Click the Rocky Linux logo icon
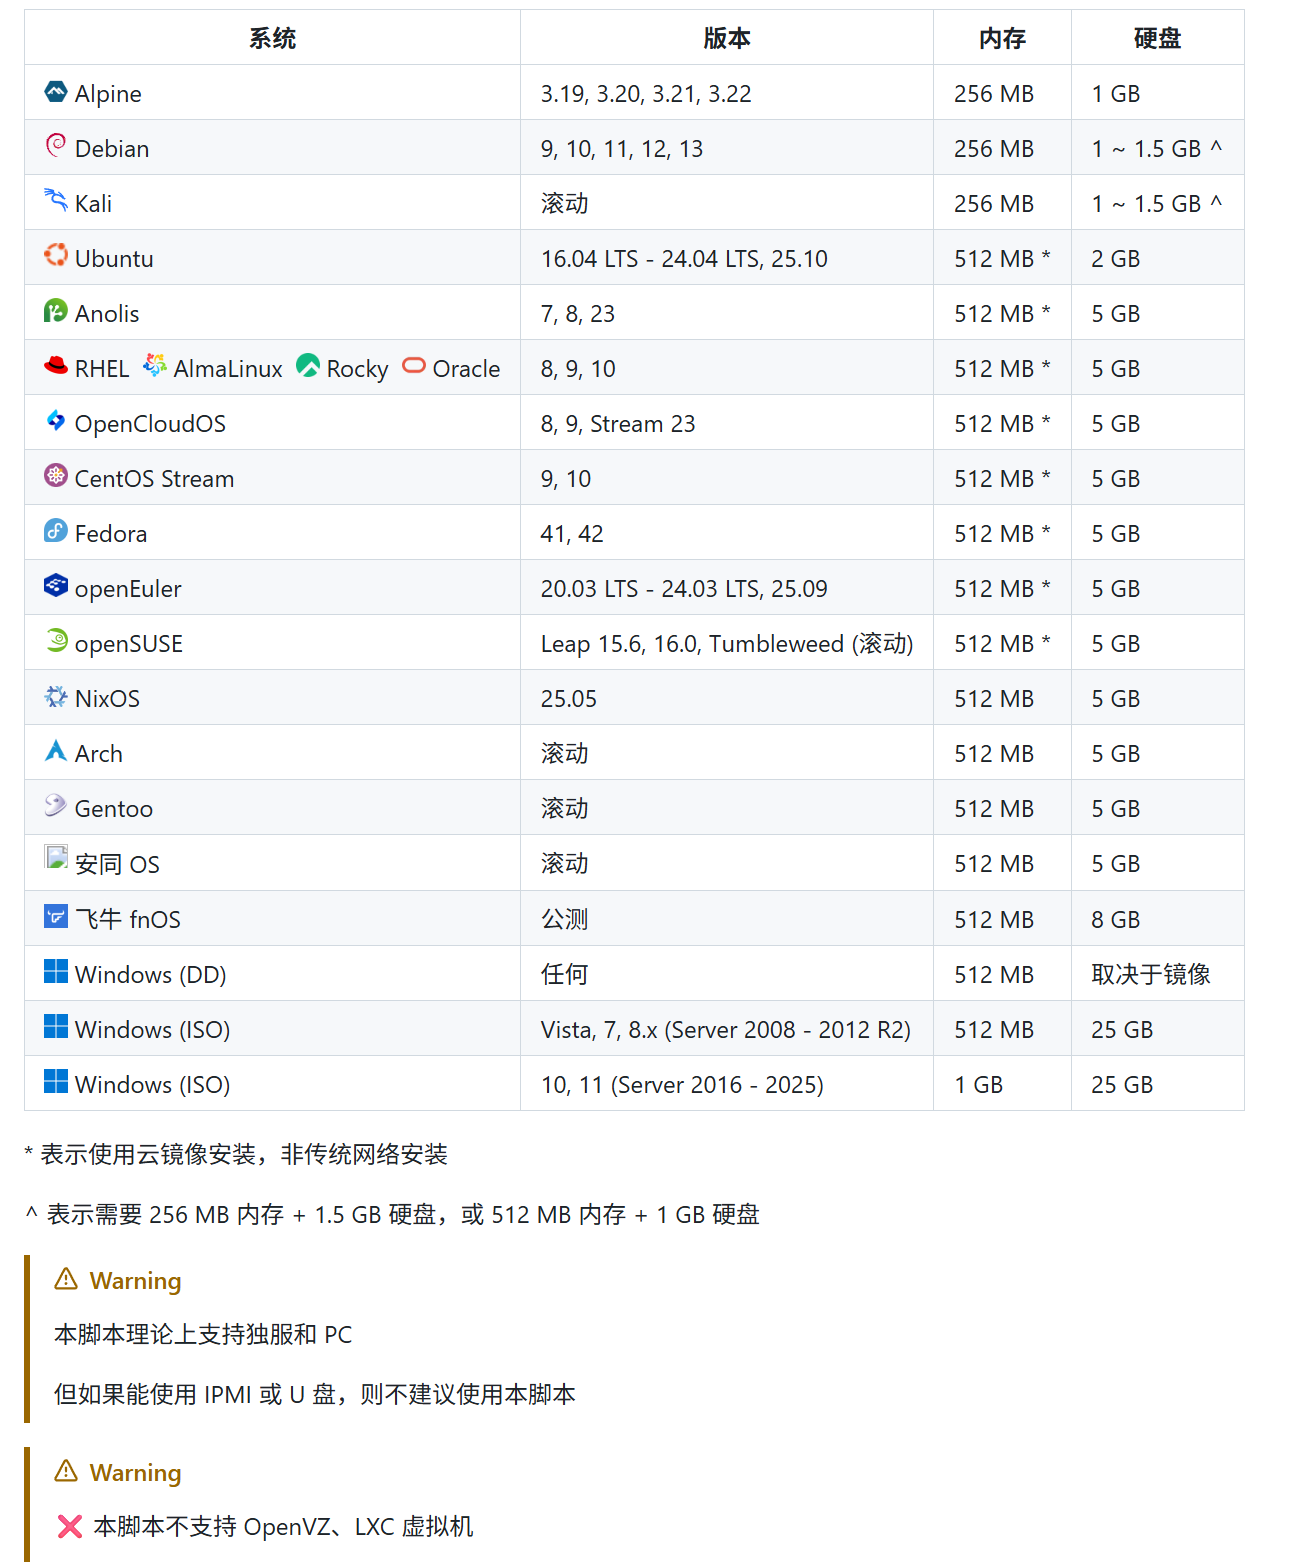This screenshot has height=1562, width=1297. (308, 366)
